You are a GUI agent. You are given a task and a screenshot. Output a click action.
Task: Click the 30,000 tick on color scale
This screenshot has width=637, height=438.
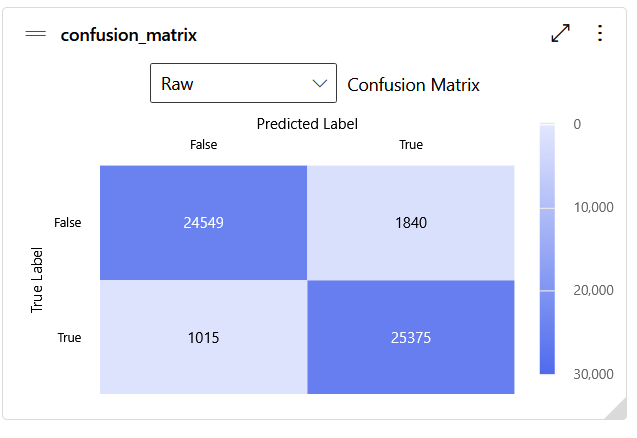click(594, 374)
